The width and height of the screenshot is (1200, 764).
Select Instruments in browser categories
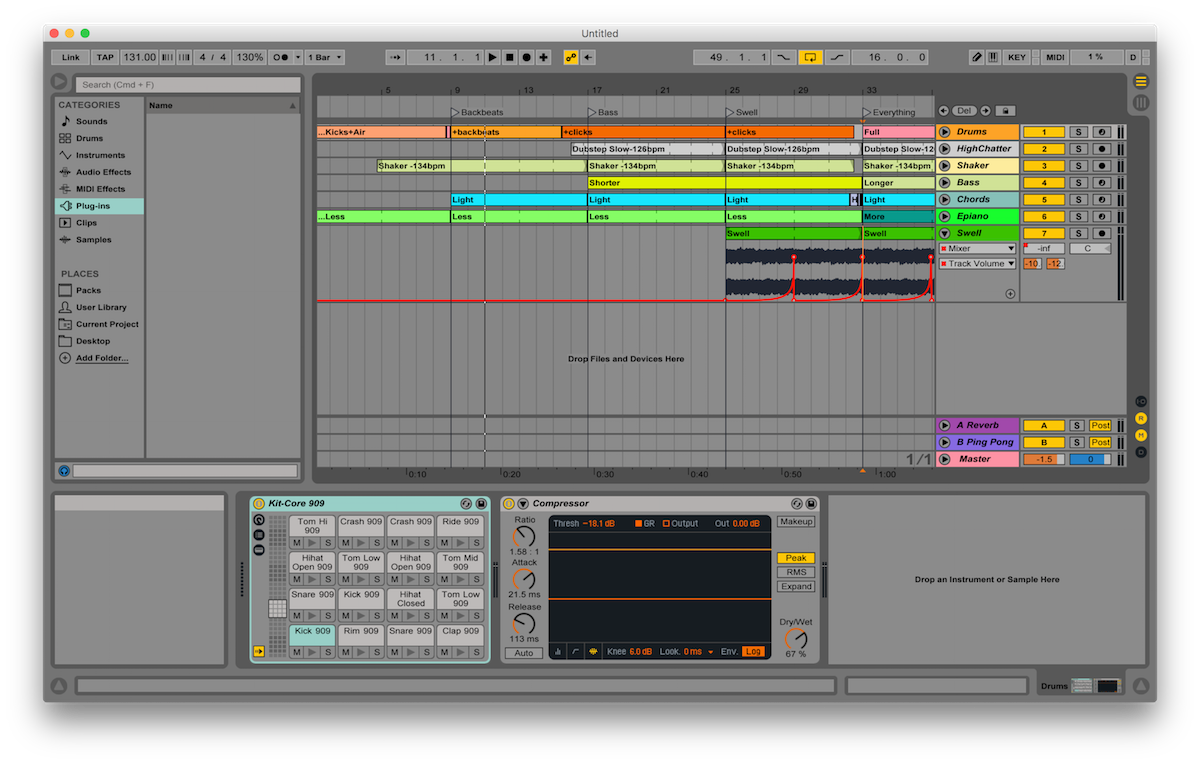click(100, 155)
